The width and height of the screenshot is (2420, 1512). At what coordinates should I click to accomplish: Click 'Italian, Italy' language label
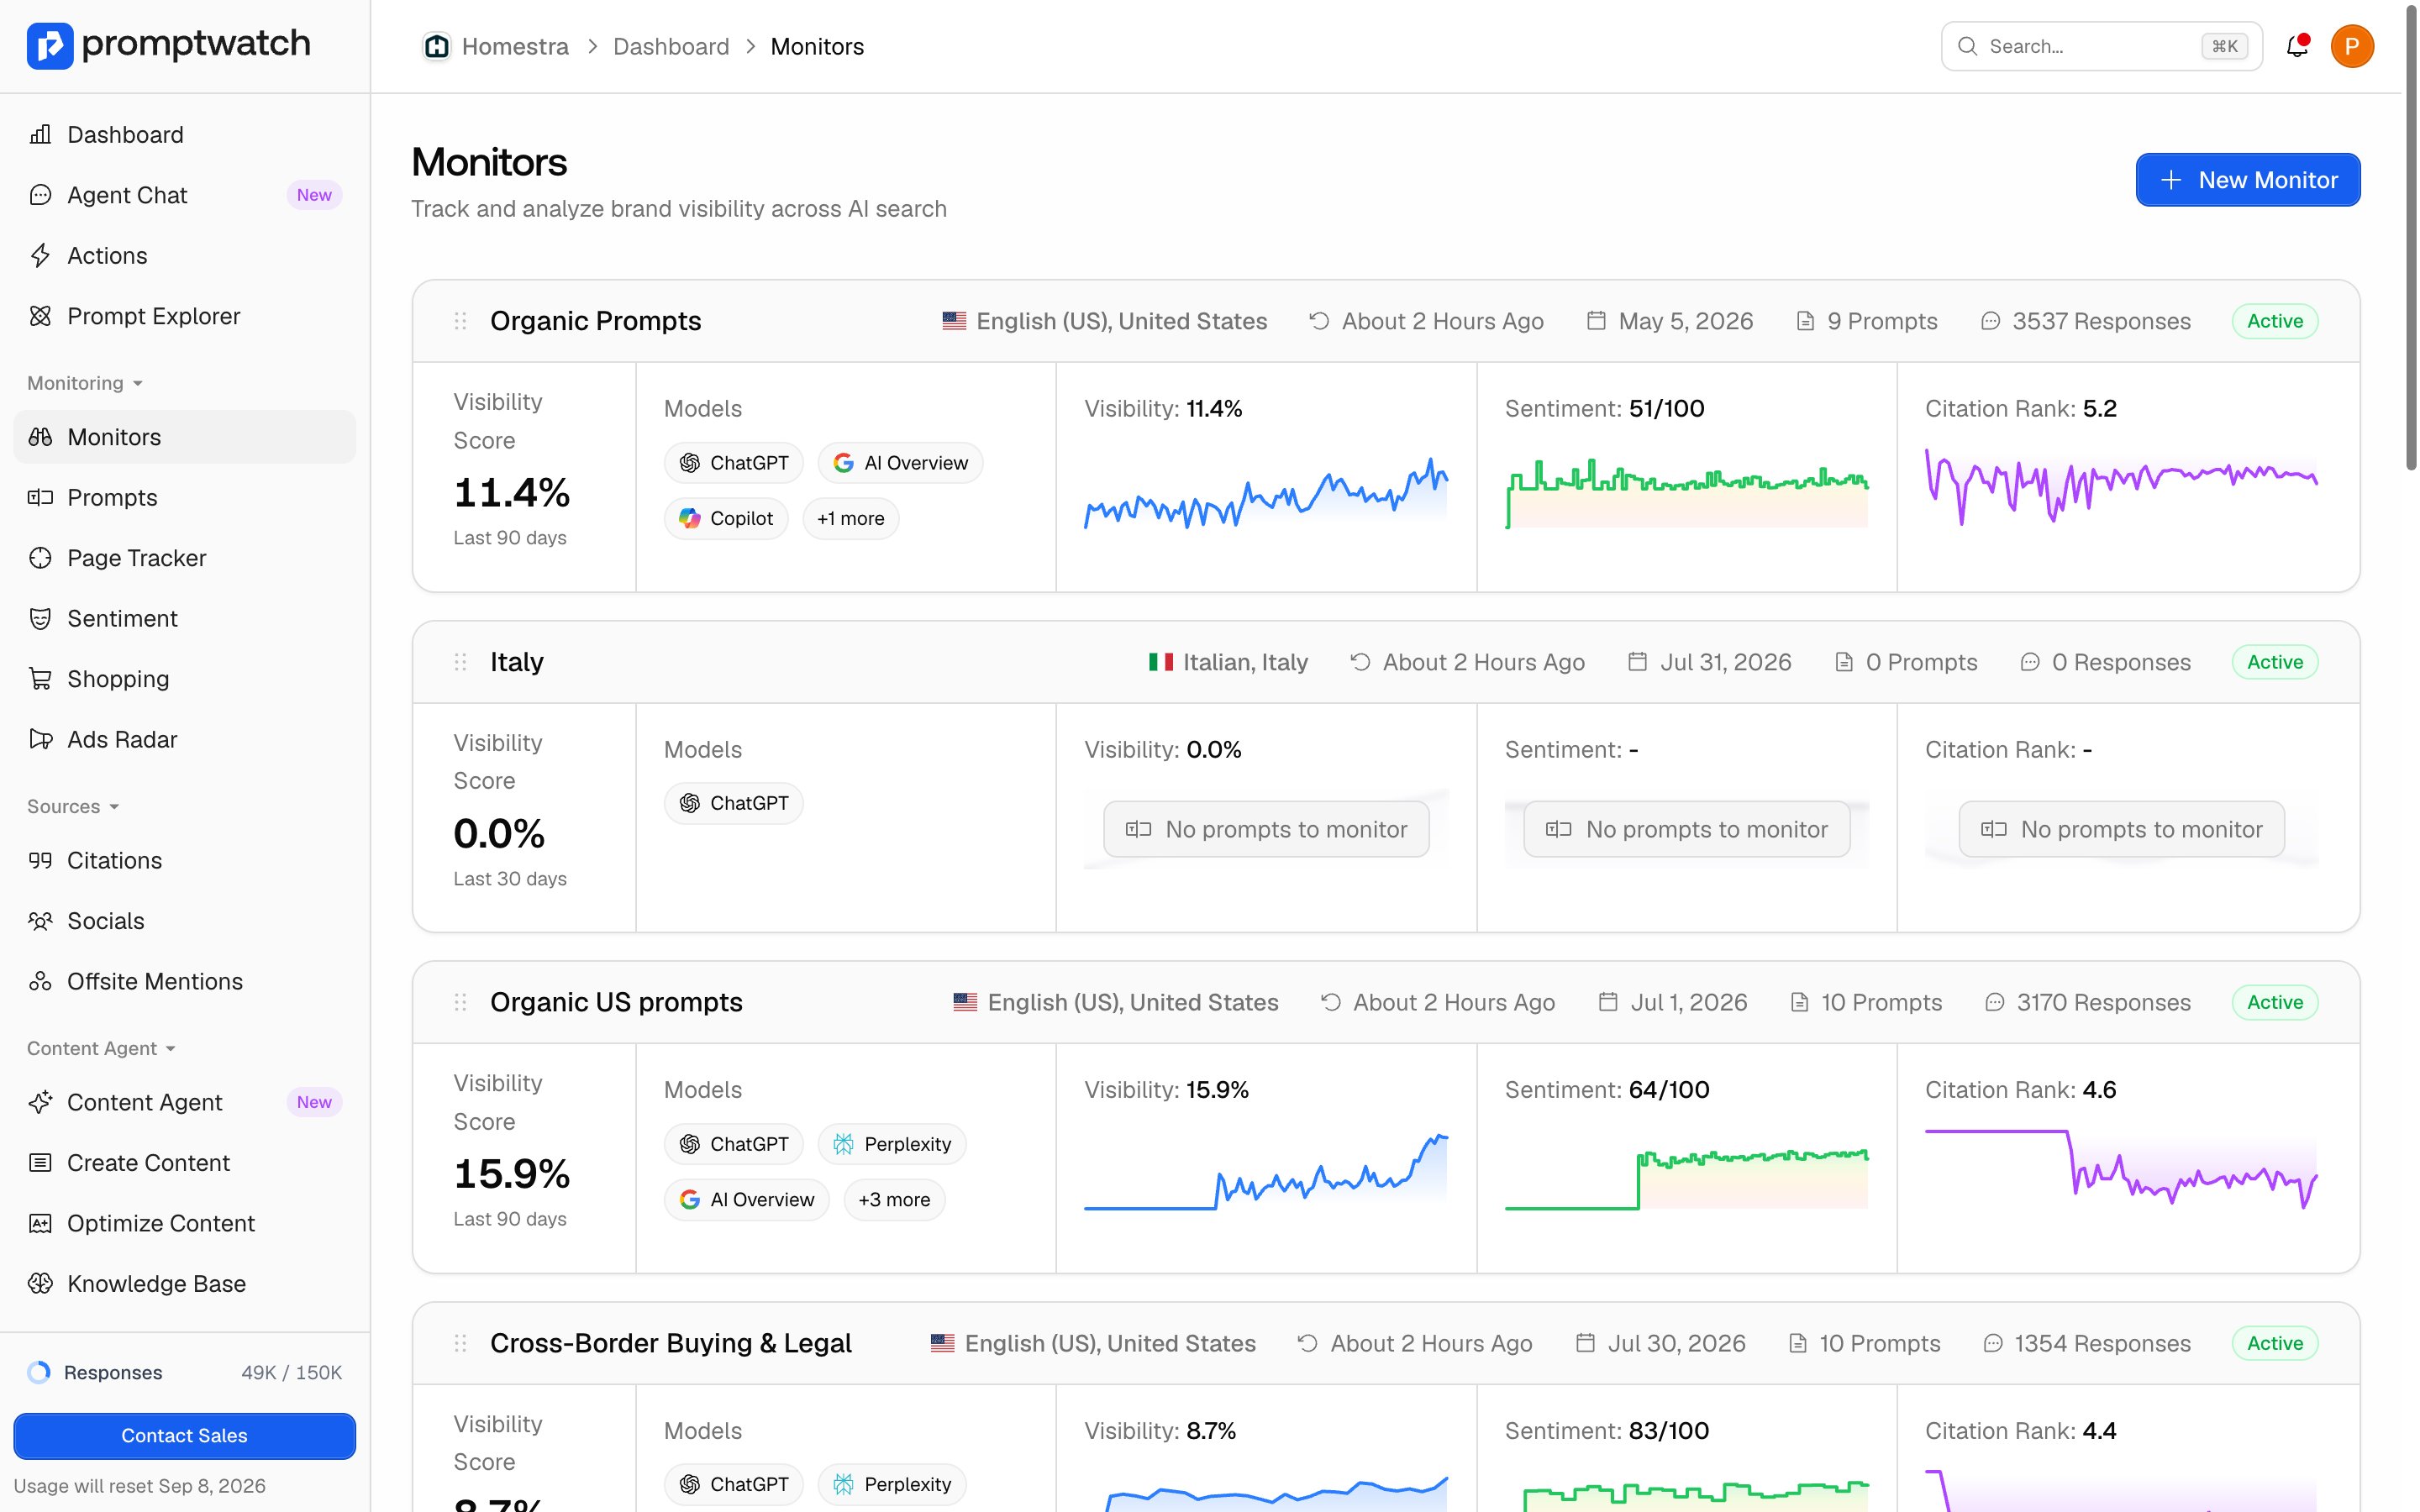pyautogui.click(x=1245, y=662)
